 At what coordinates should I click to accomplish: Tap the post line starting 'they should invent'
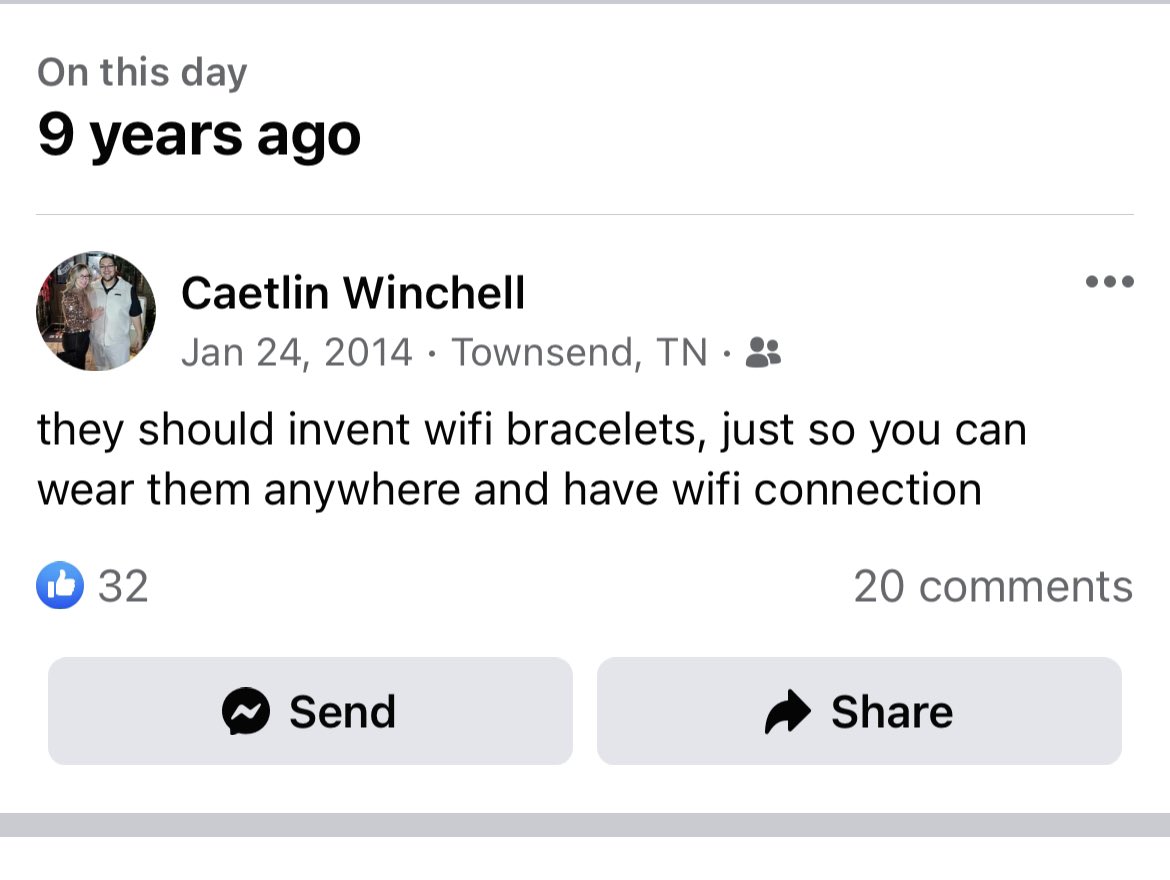(x=532, y=430)
